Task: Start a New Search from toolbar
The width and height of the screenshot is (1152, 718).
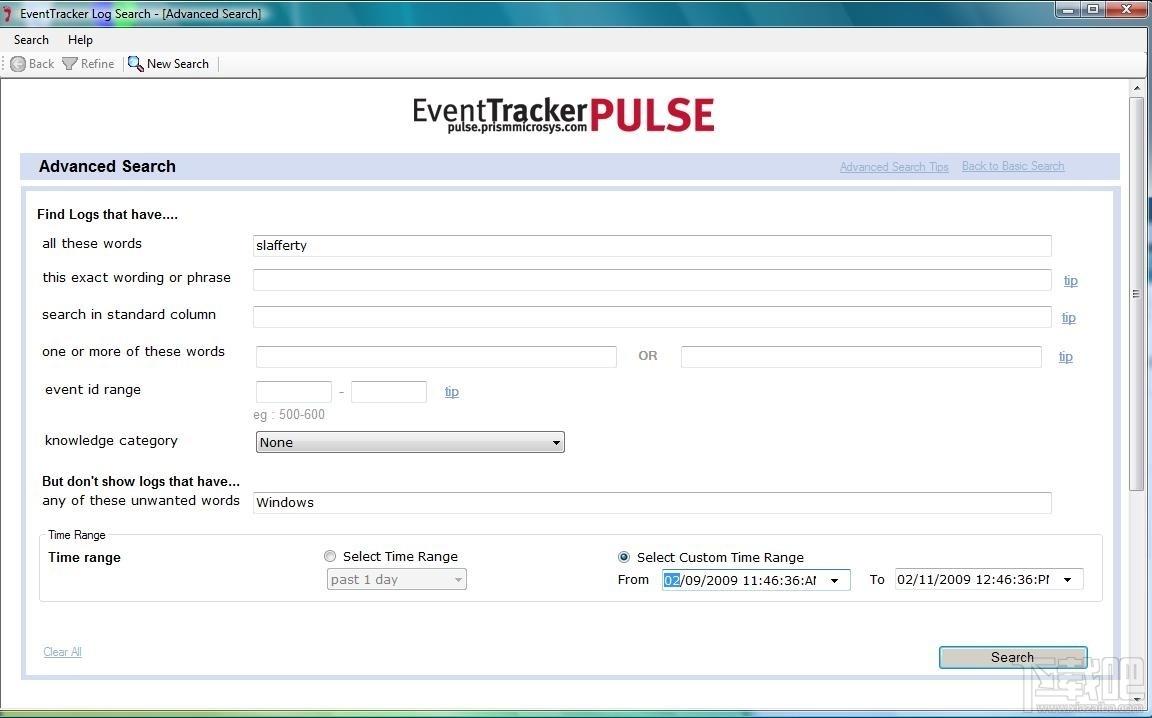Action: click(168, 64)
